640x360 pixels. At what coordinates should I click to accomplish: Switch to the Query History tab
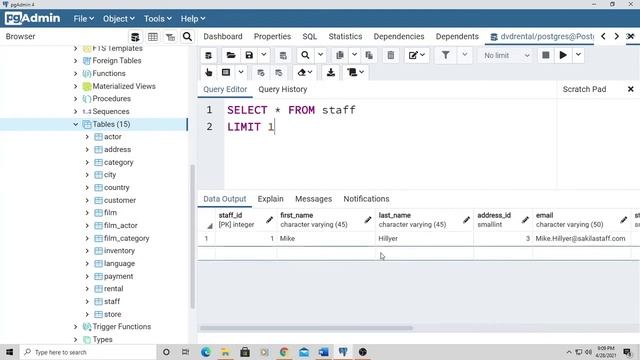point(282,89)
